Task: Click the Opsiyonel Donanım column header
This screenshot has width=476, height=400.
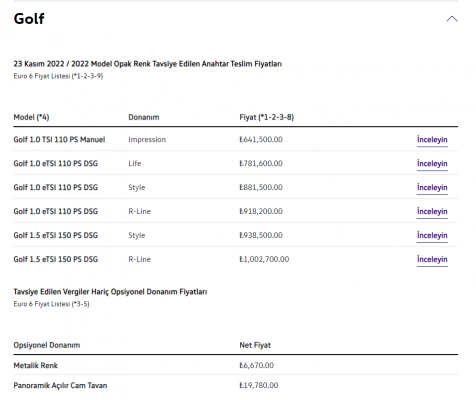Action: [x=47, y=345]
